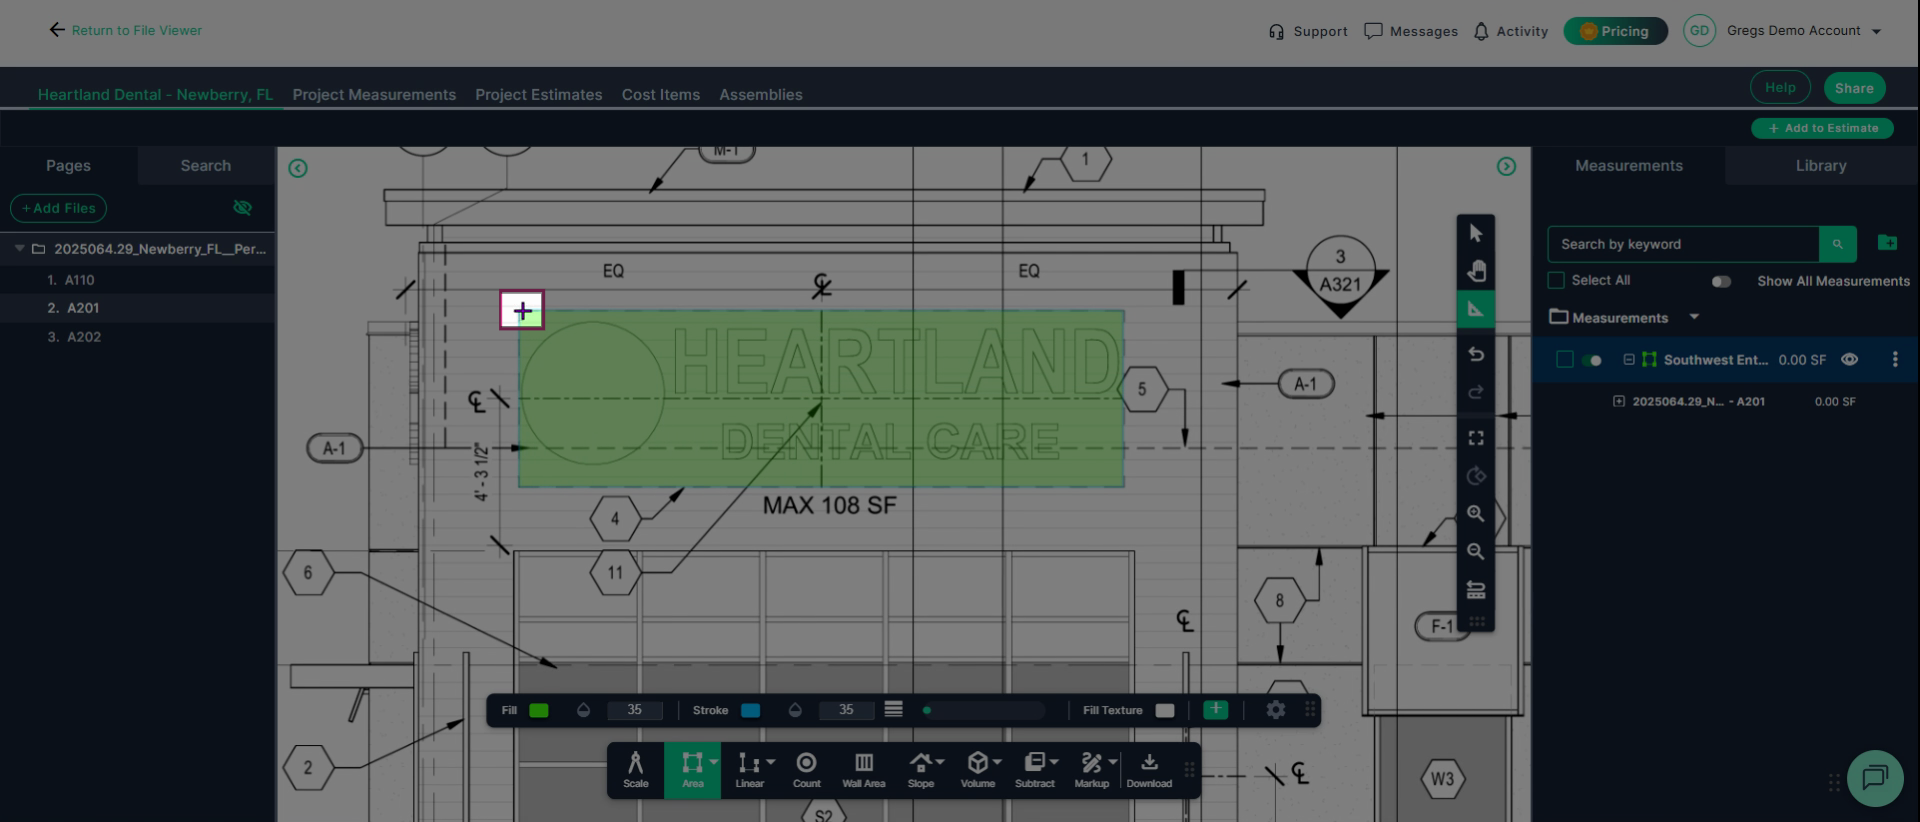1920x822 pixels.
Task: Collapse the 2025064.29_Newberry_FL file folder
Action: (19, 248)
